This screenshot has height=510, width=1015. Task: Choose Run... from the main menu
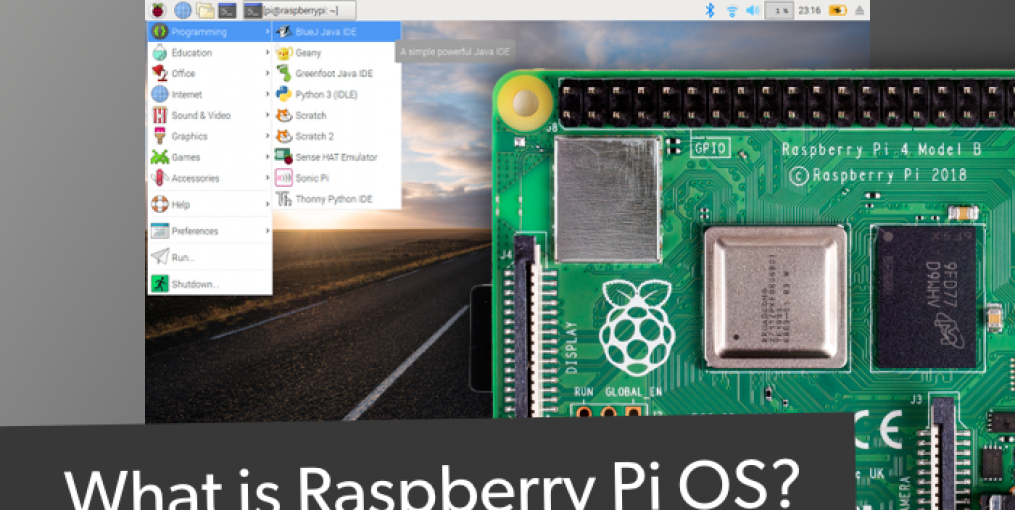210,258
